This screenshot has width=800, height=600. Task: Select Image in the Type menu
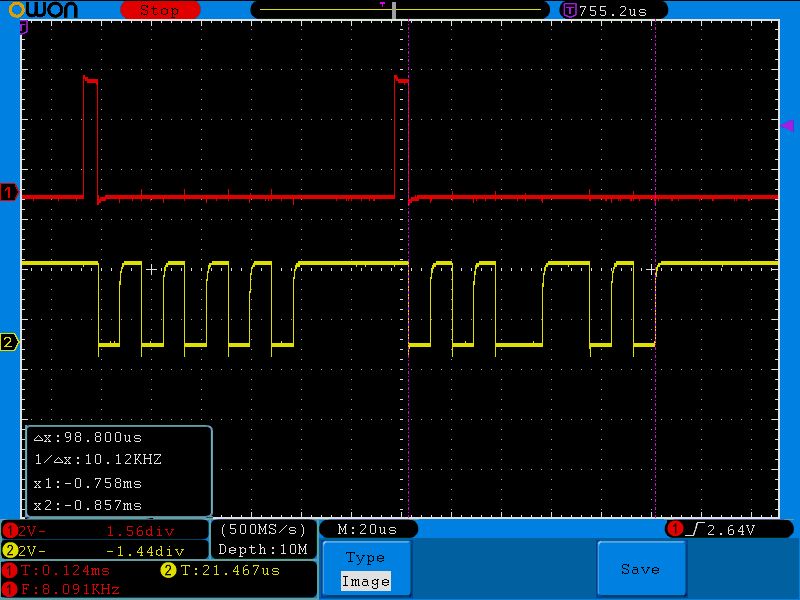click(x=367, y=581)
